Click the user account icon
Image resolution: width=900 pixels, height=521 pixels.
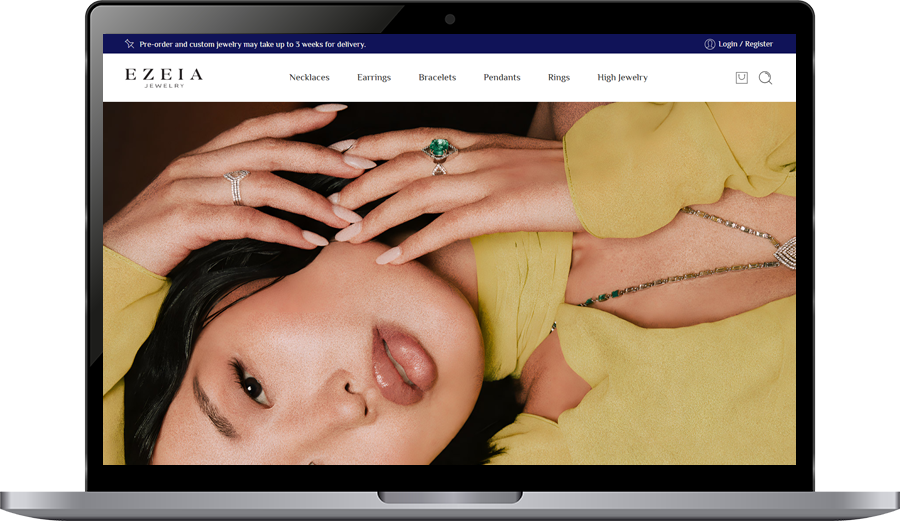click(x=709, y=44)
